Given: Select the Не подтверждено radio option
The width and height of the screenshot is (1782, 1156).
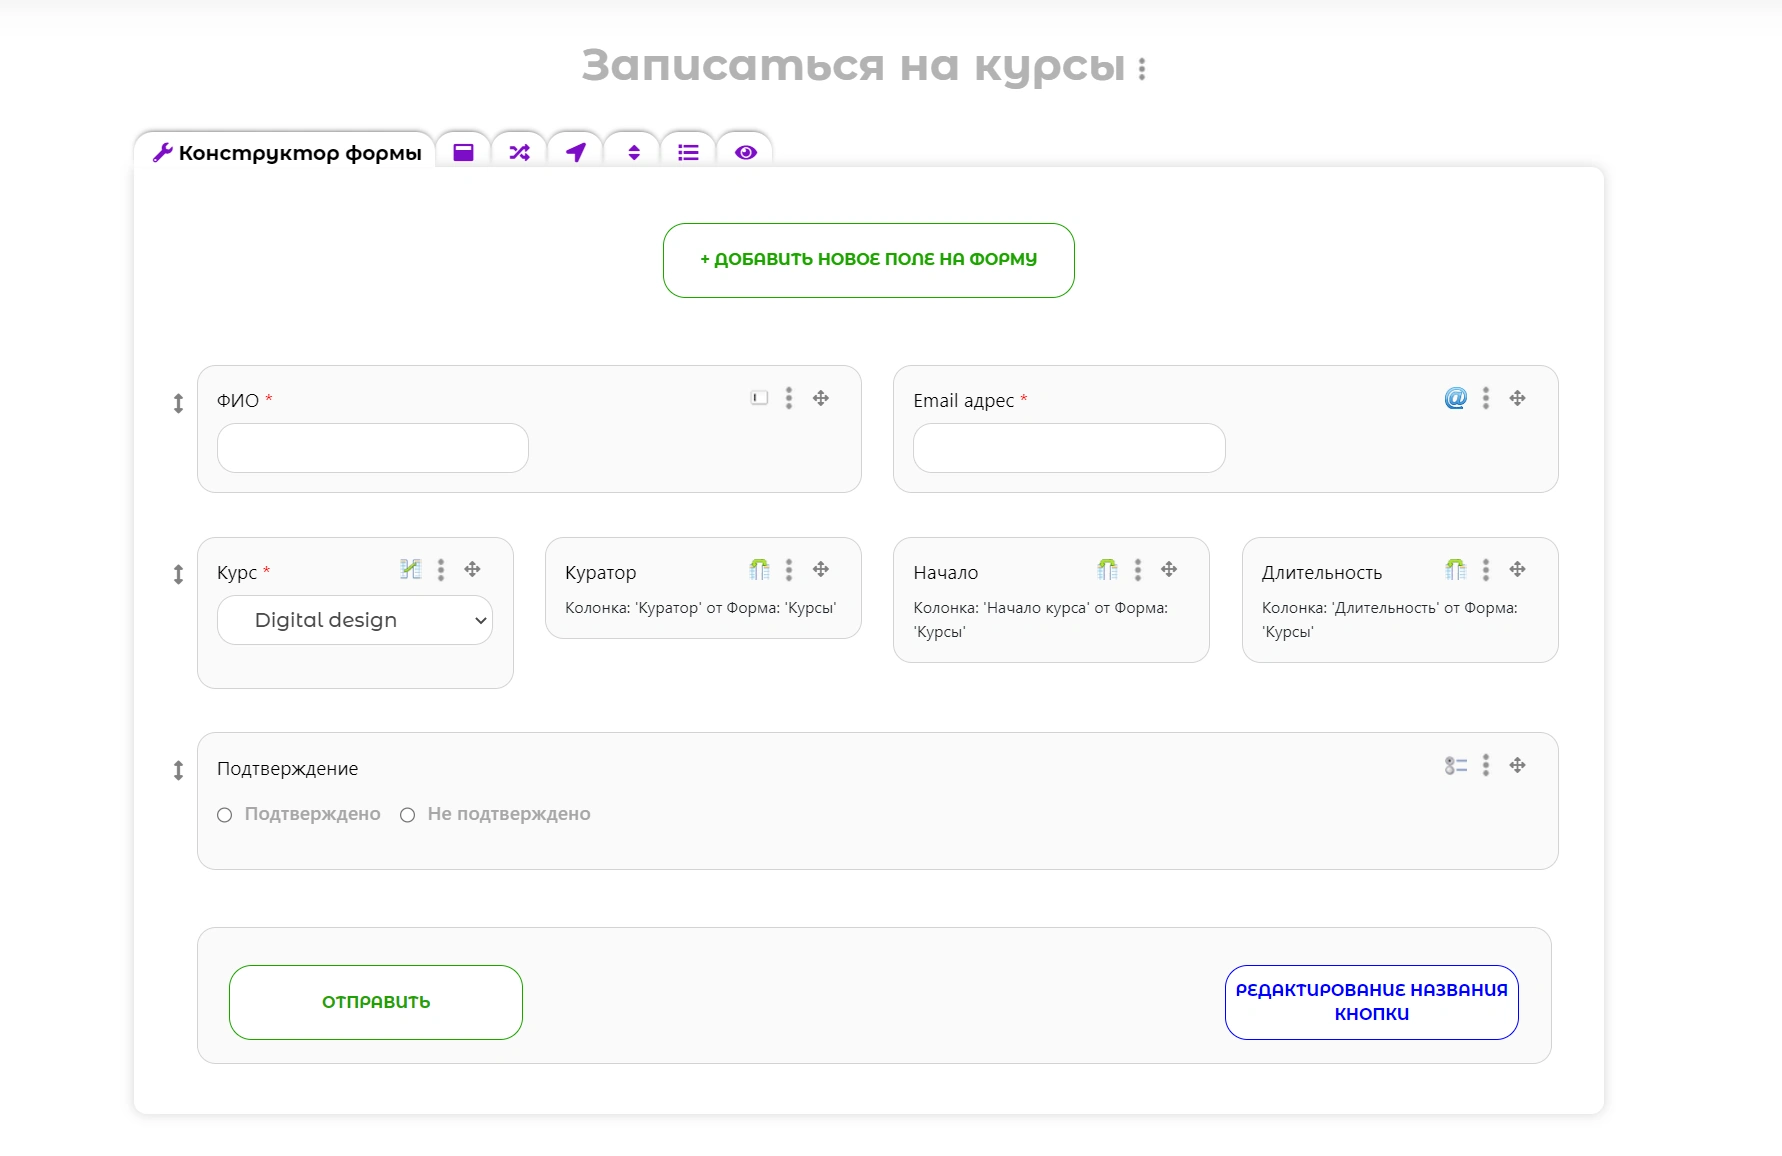Looking at the screenshot, I should point(407,815).
